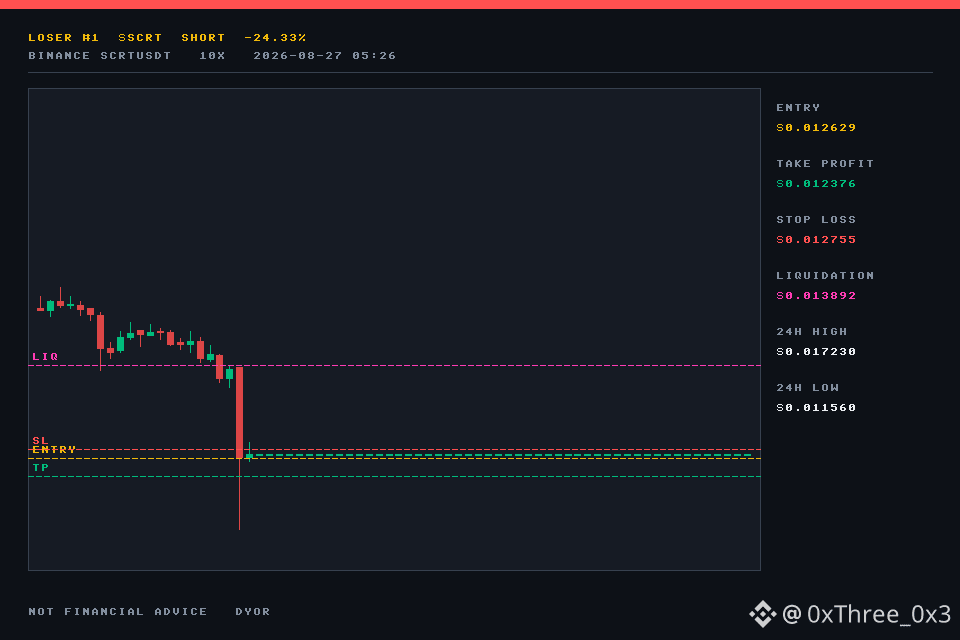Click the DYOR footer text
This screenshot has width=960, height=640.
pyautogui.click(x=253, y=611)
